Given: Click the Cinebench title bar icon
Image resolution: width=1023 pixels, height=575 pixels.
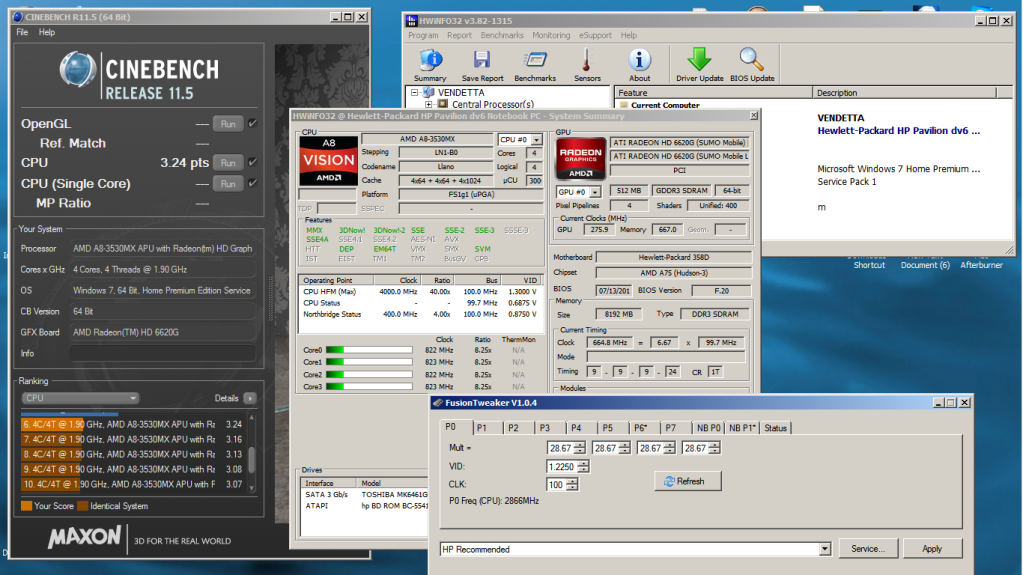Looking at the screenshot, I should coord(18,17).
